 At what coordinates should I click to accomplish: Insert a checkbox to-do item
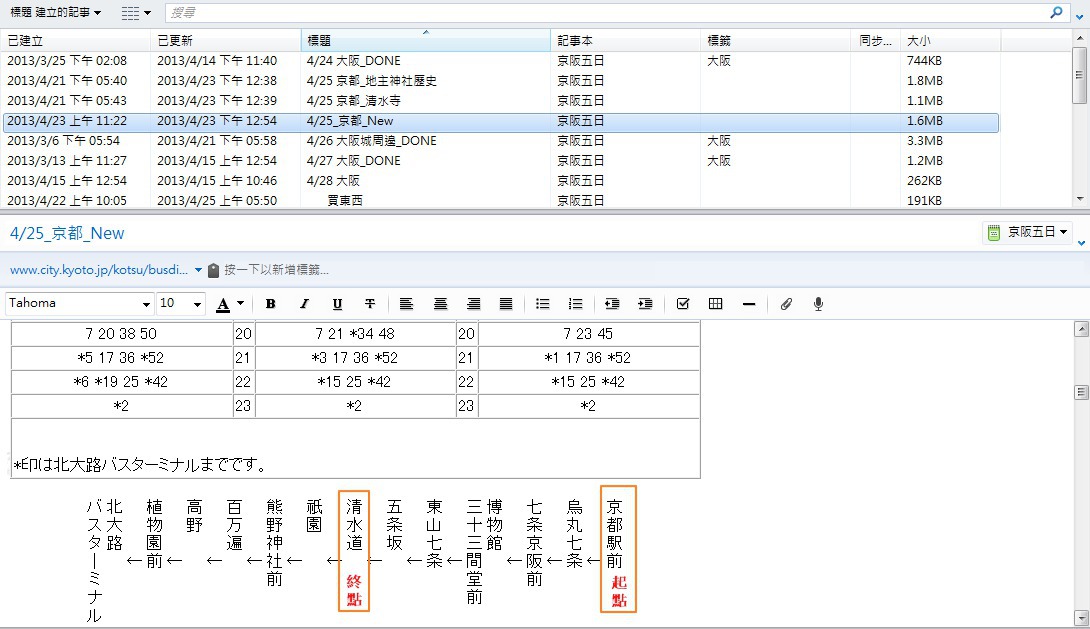tap(683, 304)
